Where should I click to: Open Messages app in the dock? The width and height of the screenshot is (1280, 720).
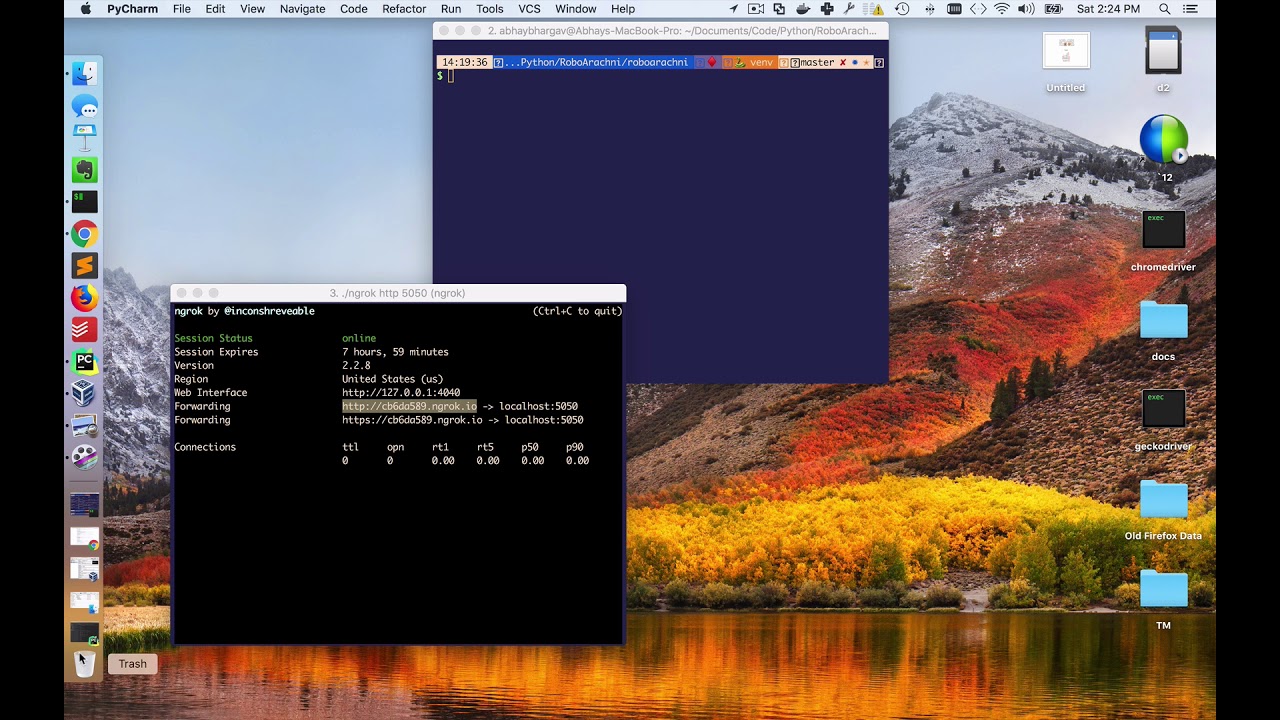85,106
